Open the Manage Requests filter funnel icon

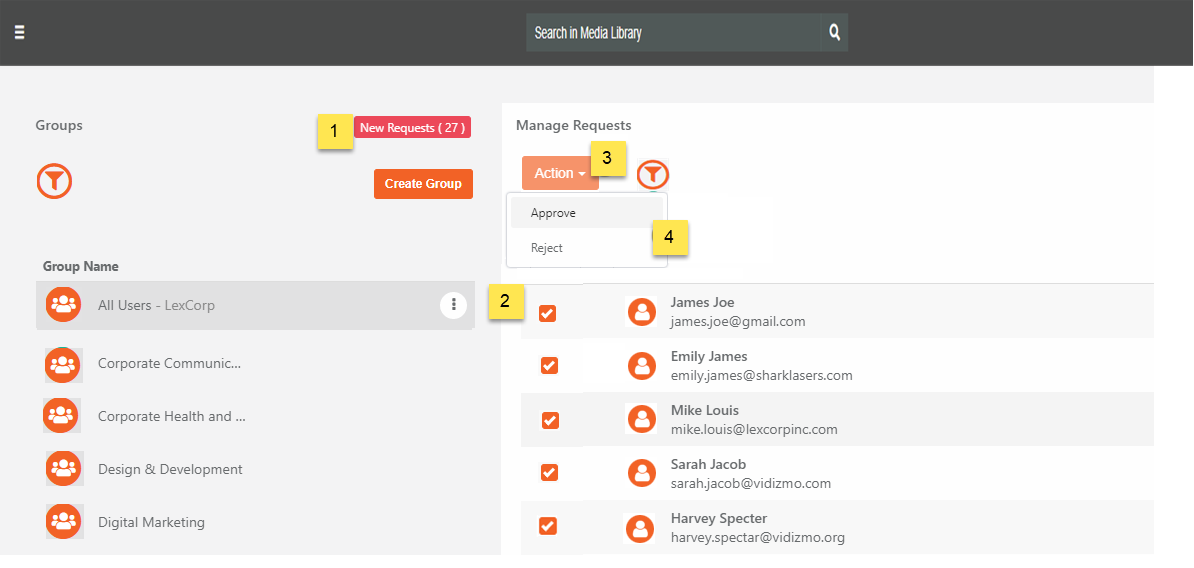653,175
